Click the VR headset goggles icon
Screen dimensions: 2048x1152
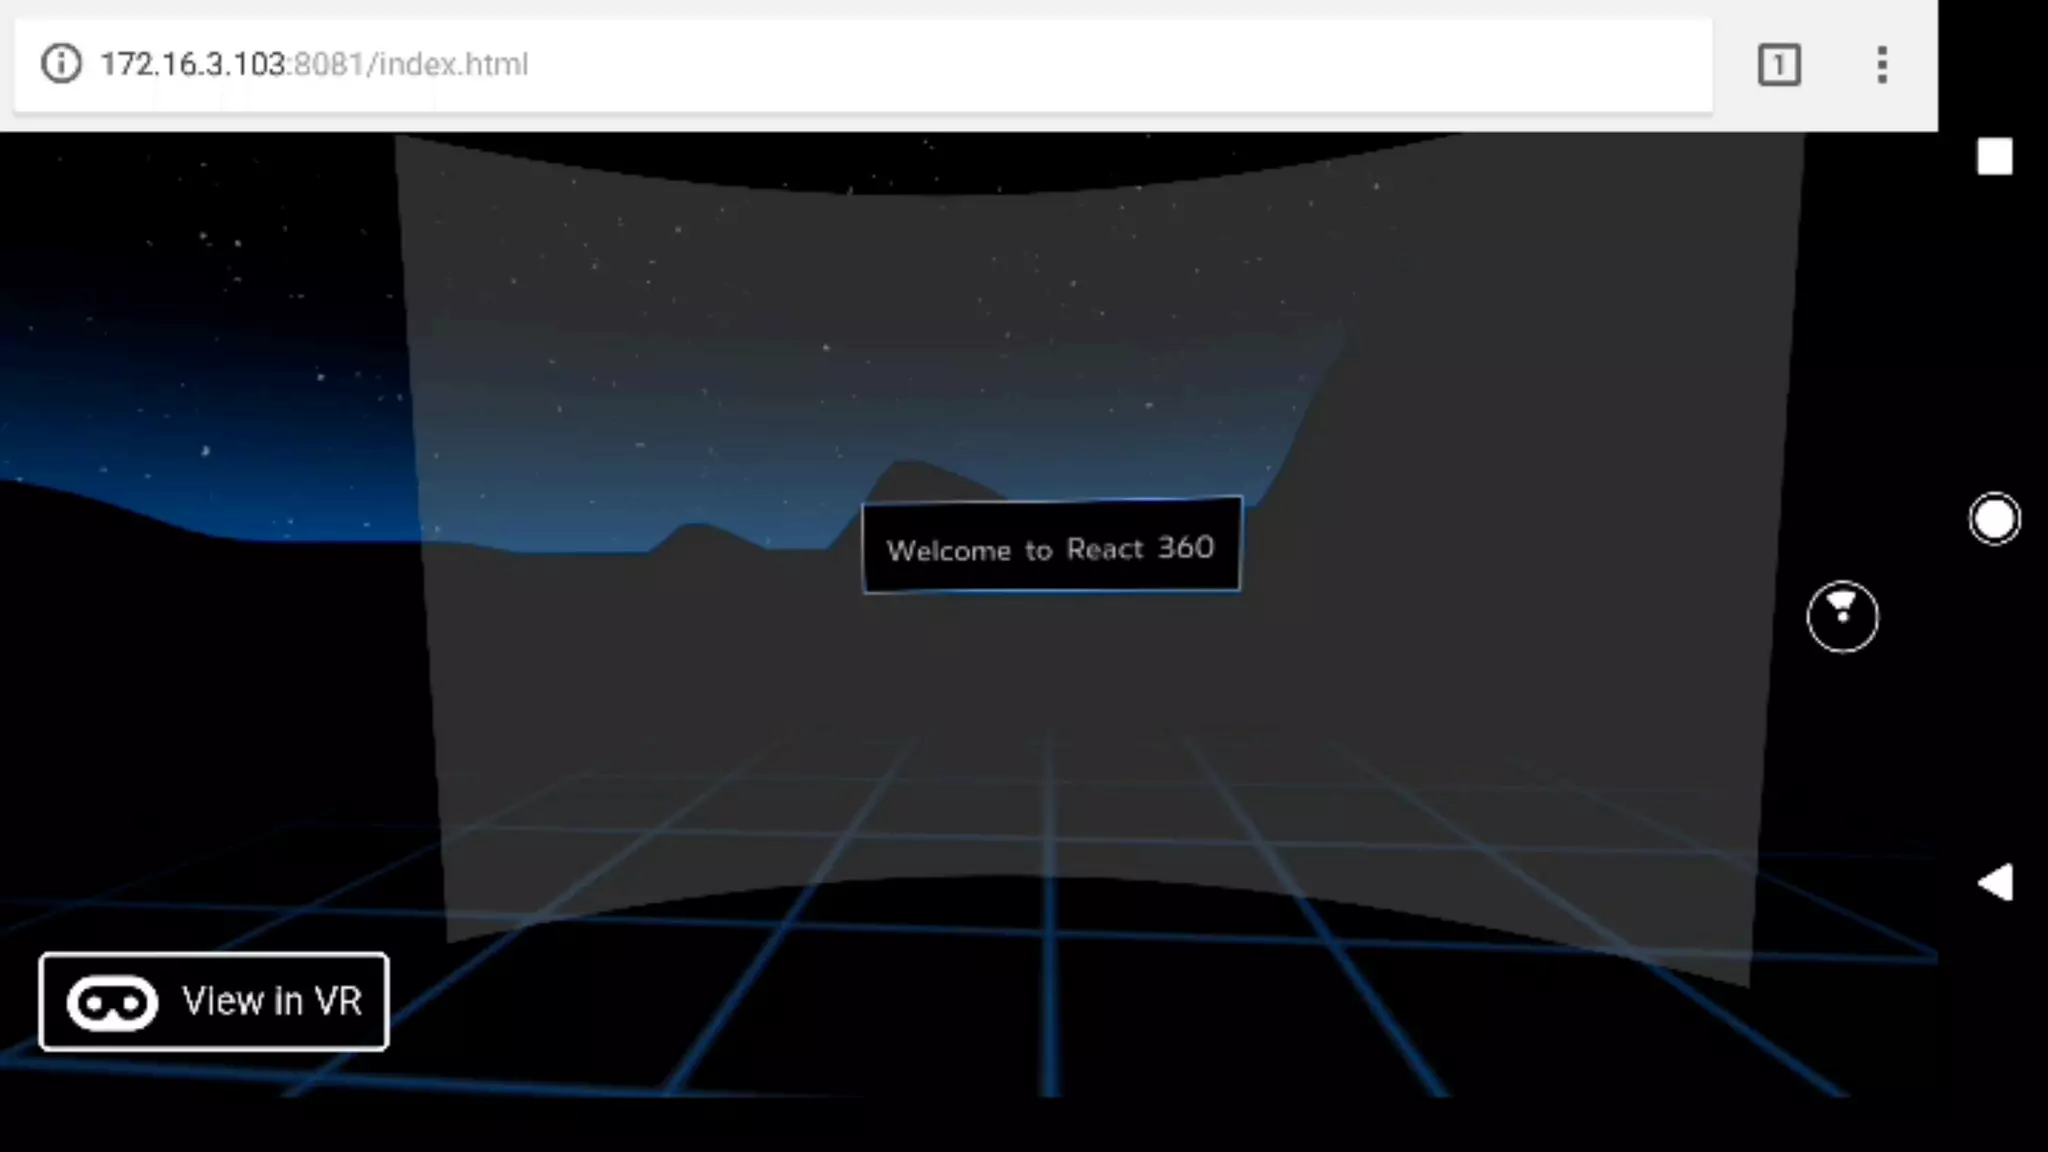tap(112, 1002)
